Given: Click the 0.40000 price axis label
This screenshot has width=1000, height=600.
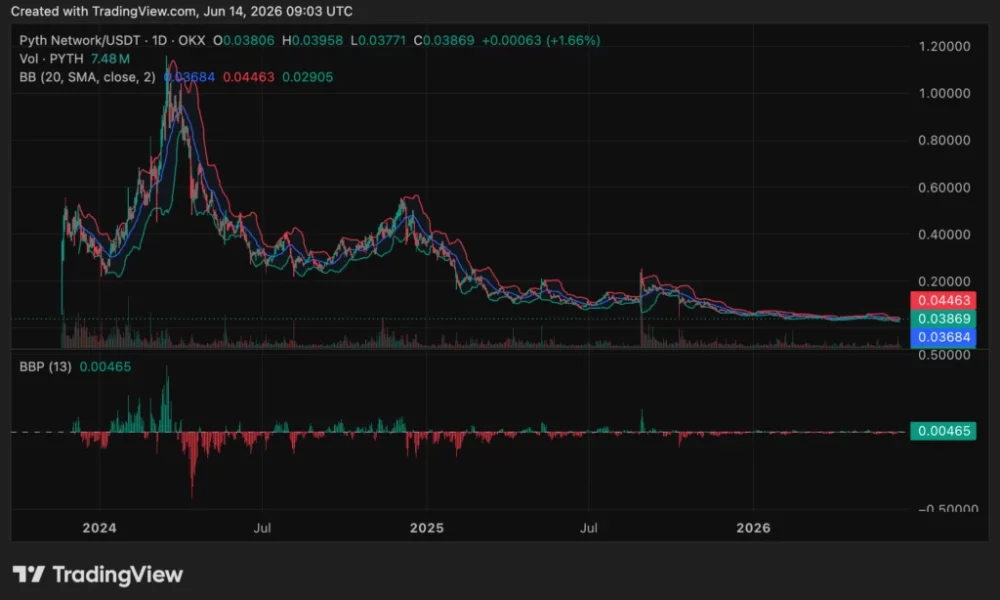Looking at the screenshot, I should (945, 235).
